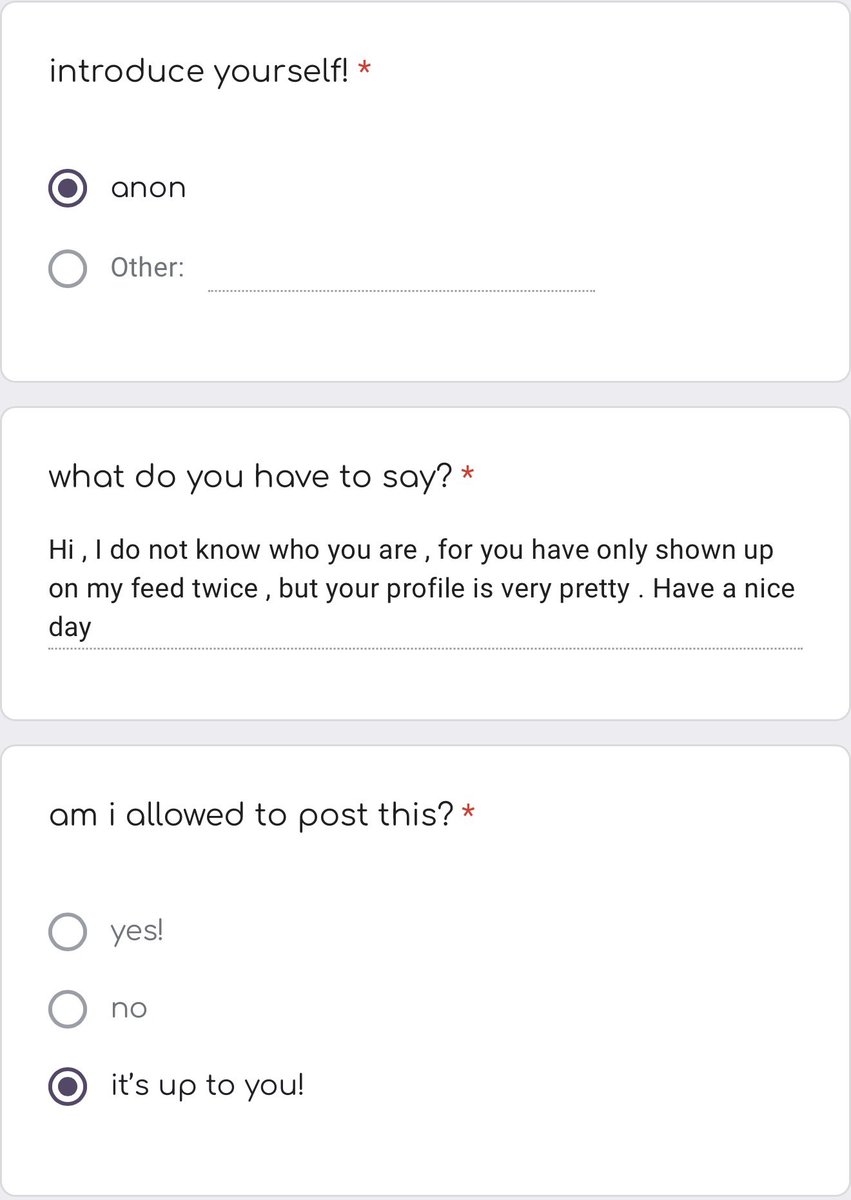This screenshot has height=1200, width=851.
Task: Select the 'anon' radio button
Action: pyautogui.click(x=67, y=188)
